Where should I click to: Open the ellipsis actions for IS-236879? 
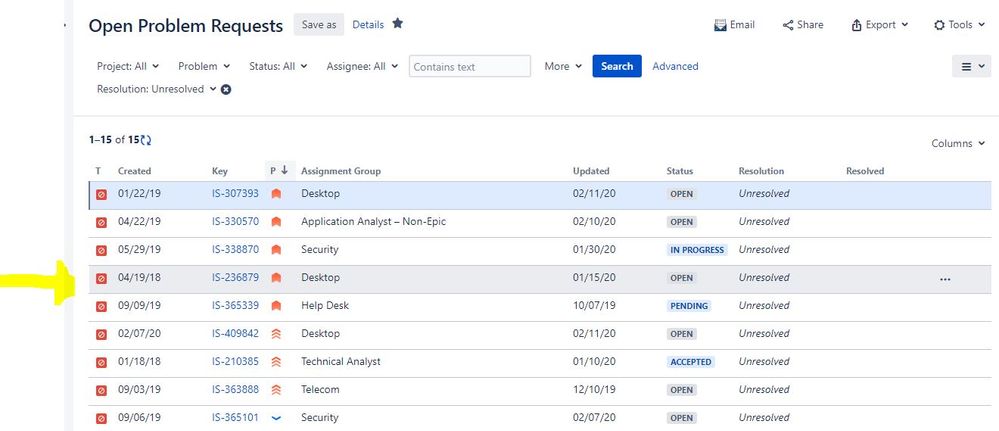[945, 279]
